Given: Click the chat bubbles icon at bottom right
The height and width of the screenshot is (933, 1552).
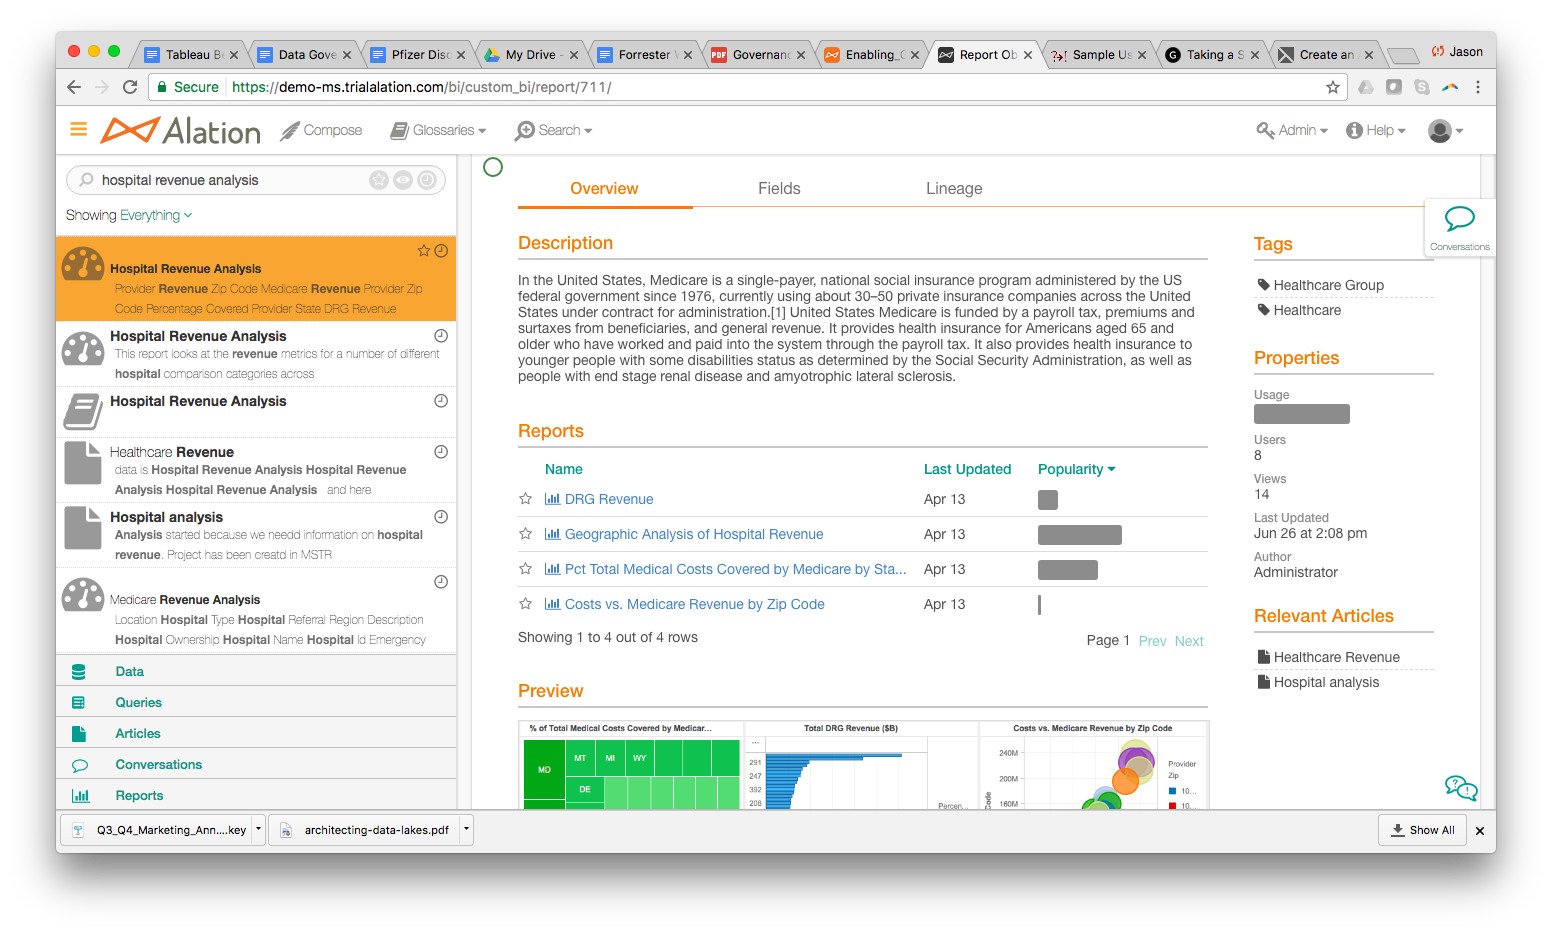Looking at the screenshot, I should click(1461, 788).
